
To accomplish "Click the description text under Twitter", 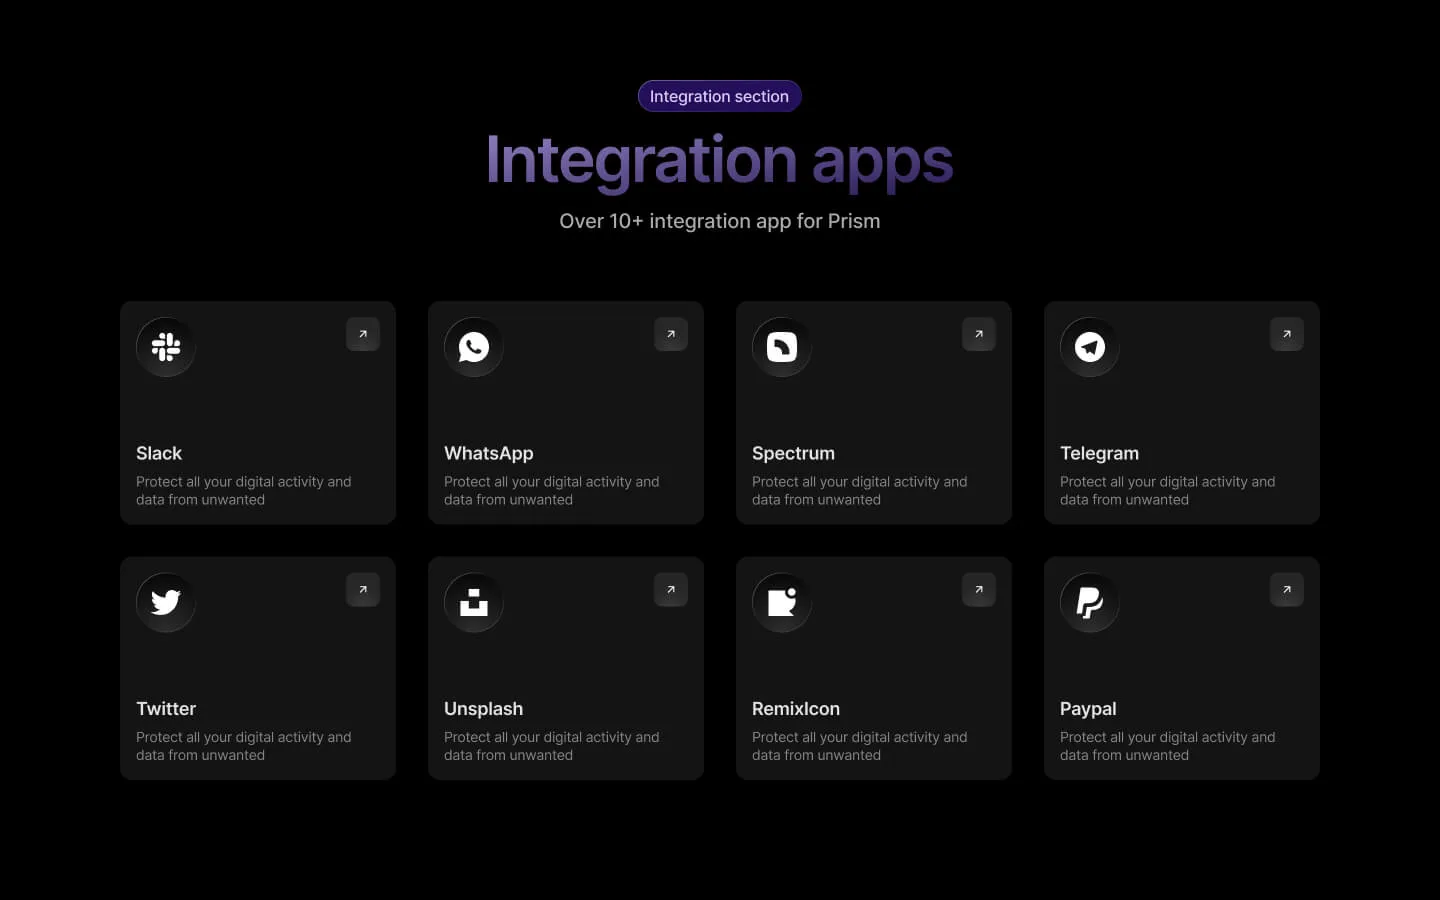I will tap(244, 746).
